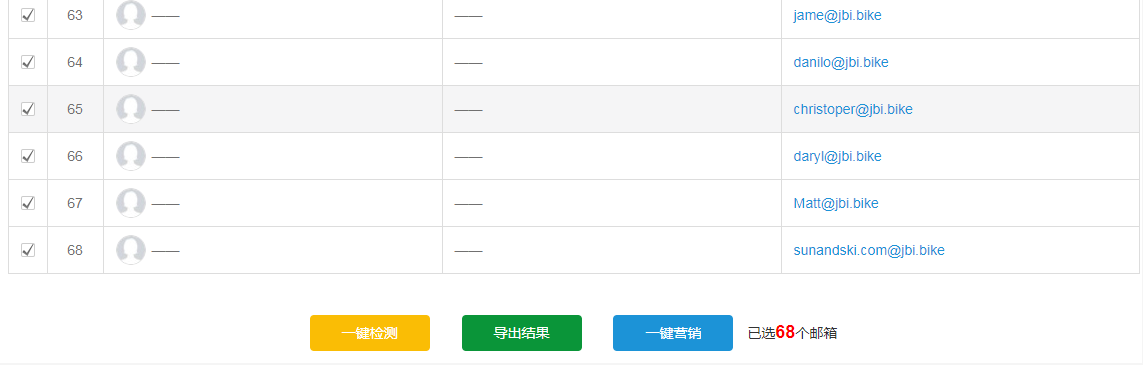This screenshot has height=365, width=1143.
Task: Open the jame@jbi.bike email link
Action: click(x=838, y=15)
